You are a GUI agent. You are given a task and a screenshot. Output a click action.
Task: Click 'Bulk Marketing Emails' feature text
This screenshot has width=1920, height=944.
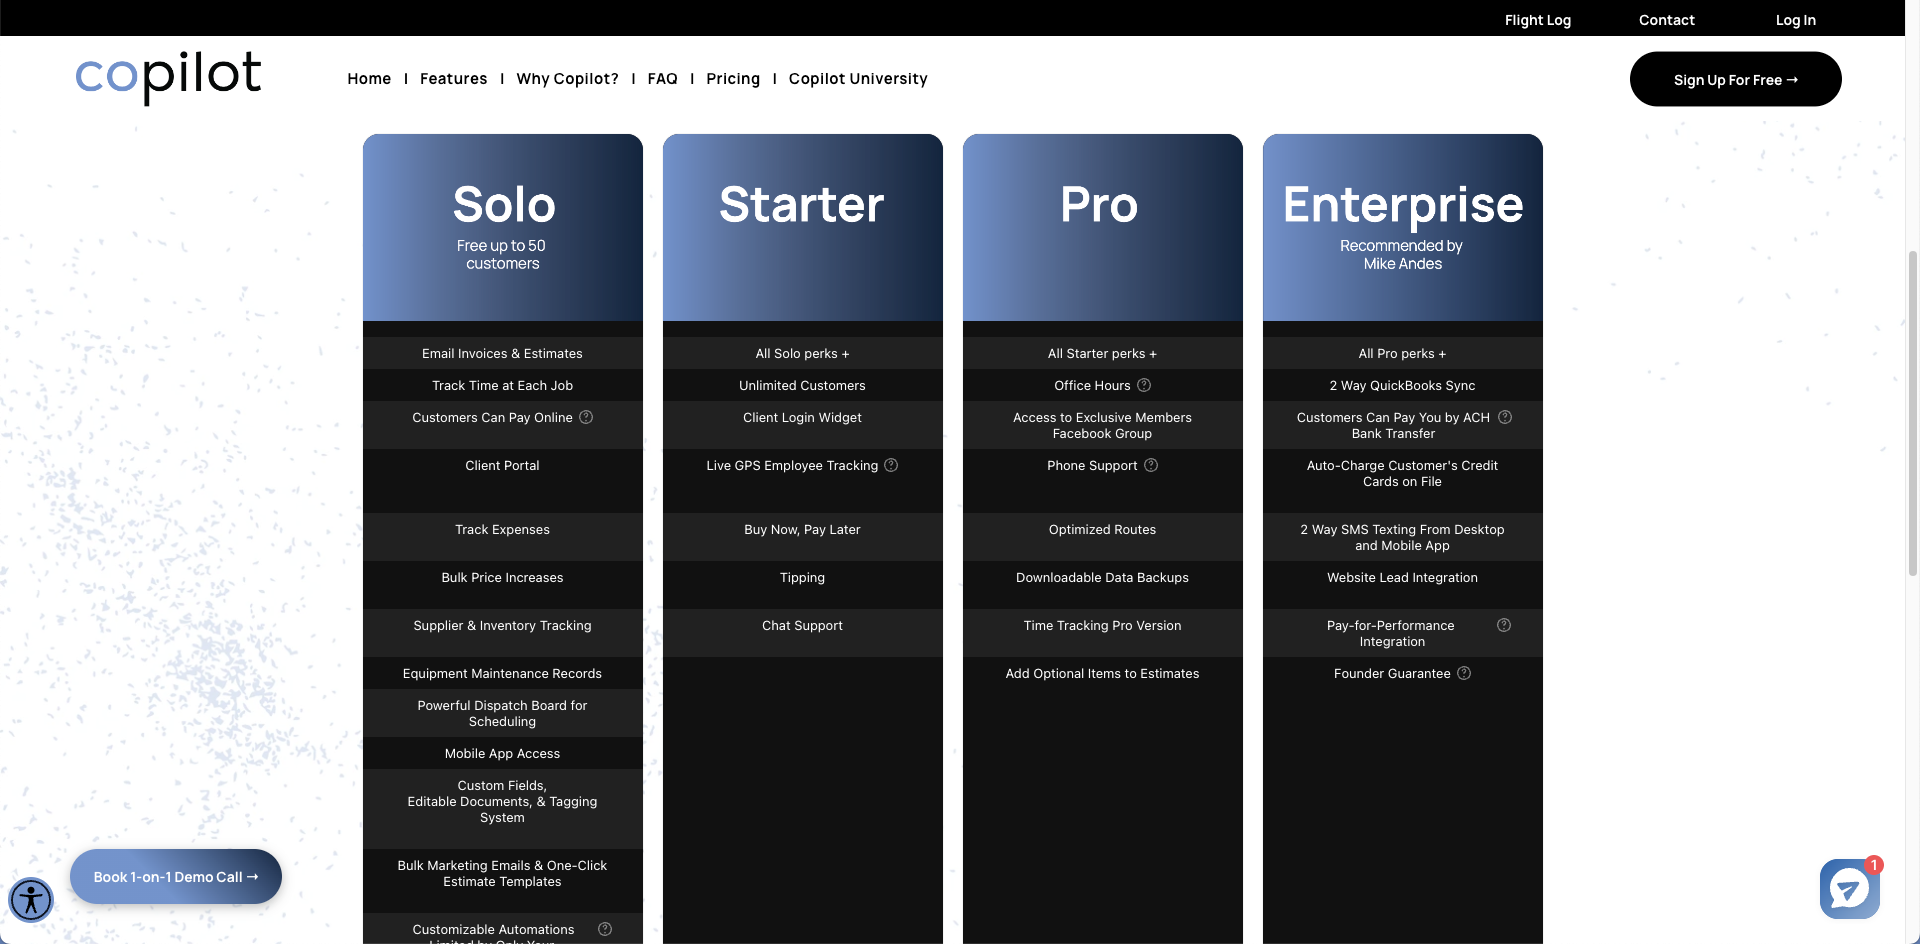(503, 873)
